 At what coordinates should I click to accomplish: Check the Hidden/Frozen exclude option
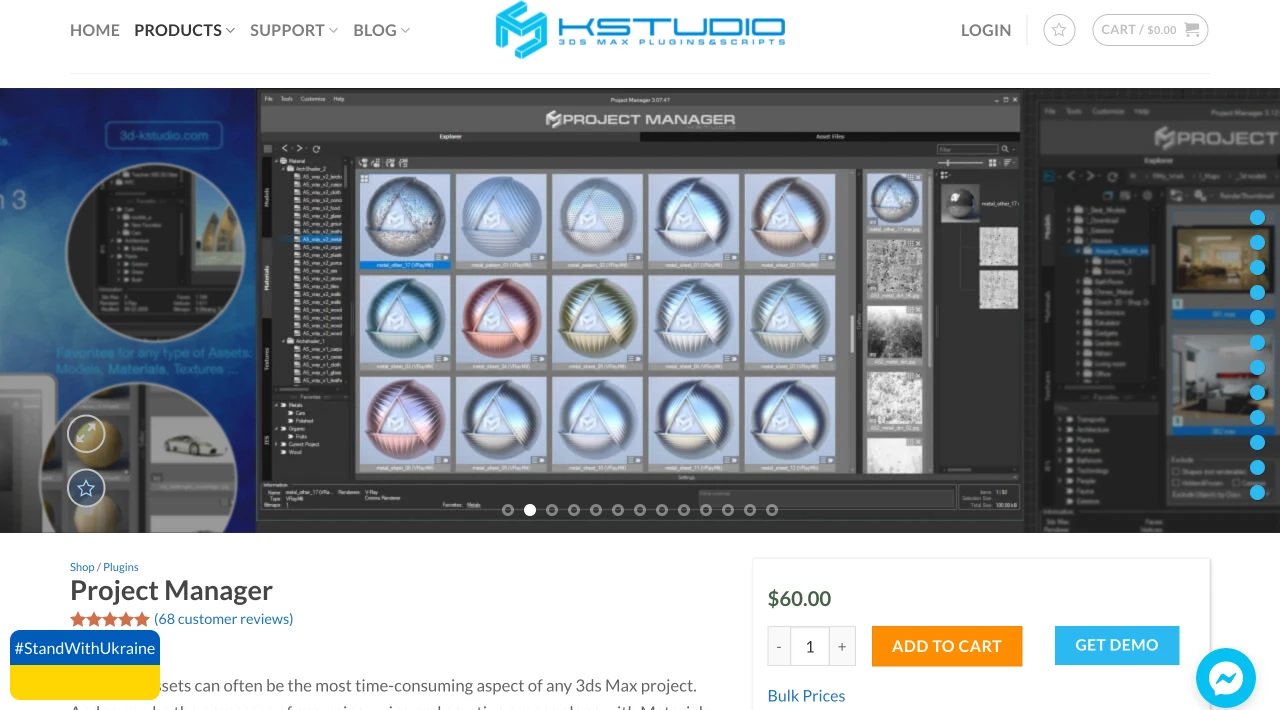coord(1175,483)
